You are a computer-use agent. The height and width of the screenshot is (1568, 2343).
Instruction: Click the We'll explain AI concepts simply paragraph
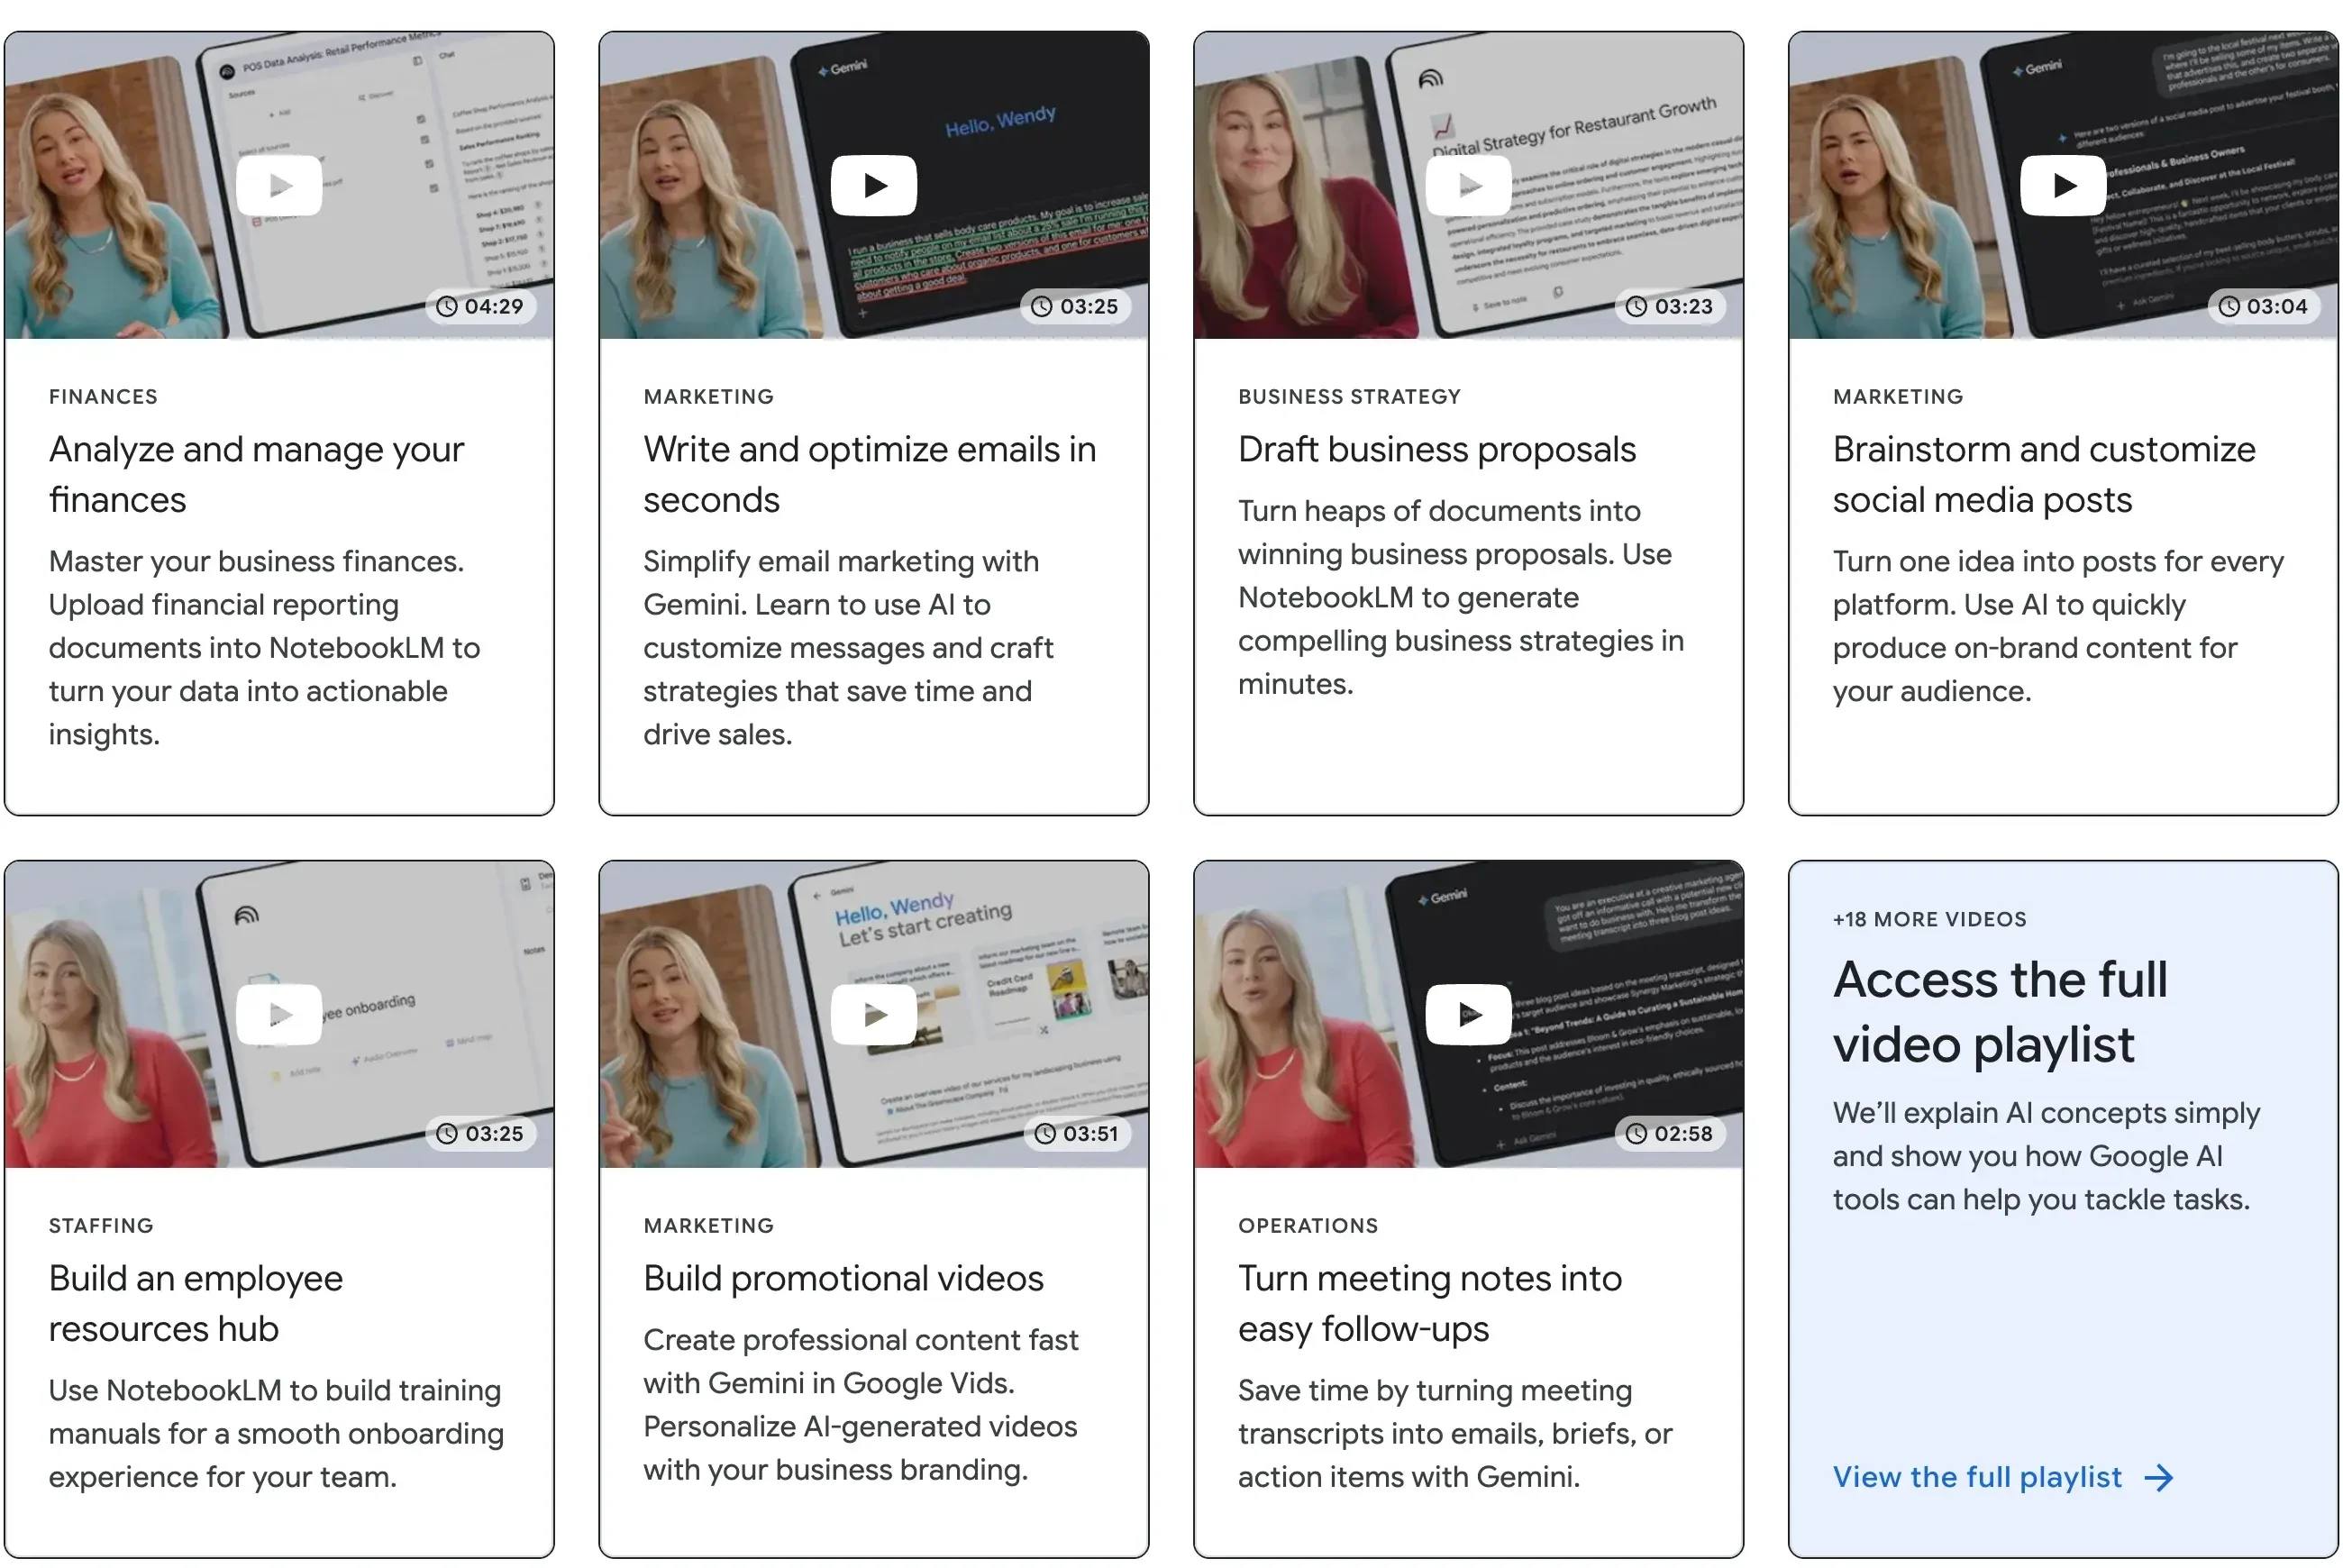coord(2046,1155)
